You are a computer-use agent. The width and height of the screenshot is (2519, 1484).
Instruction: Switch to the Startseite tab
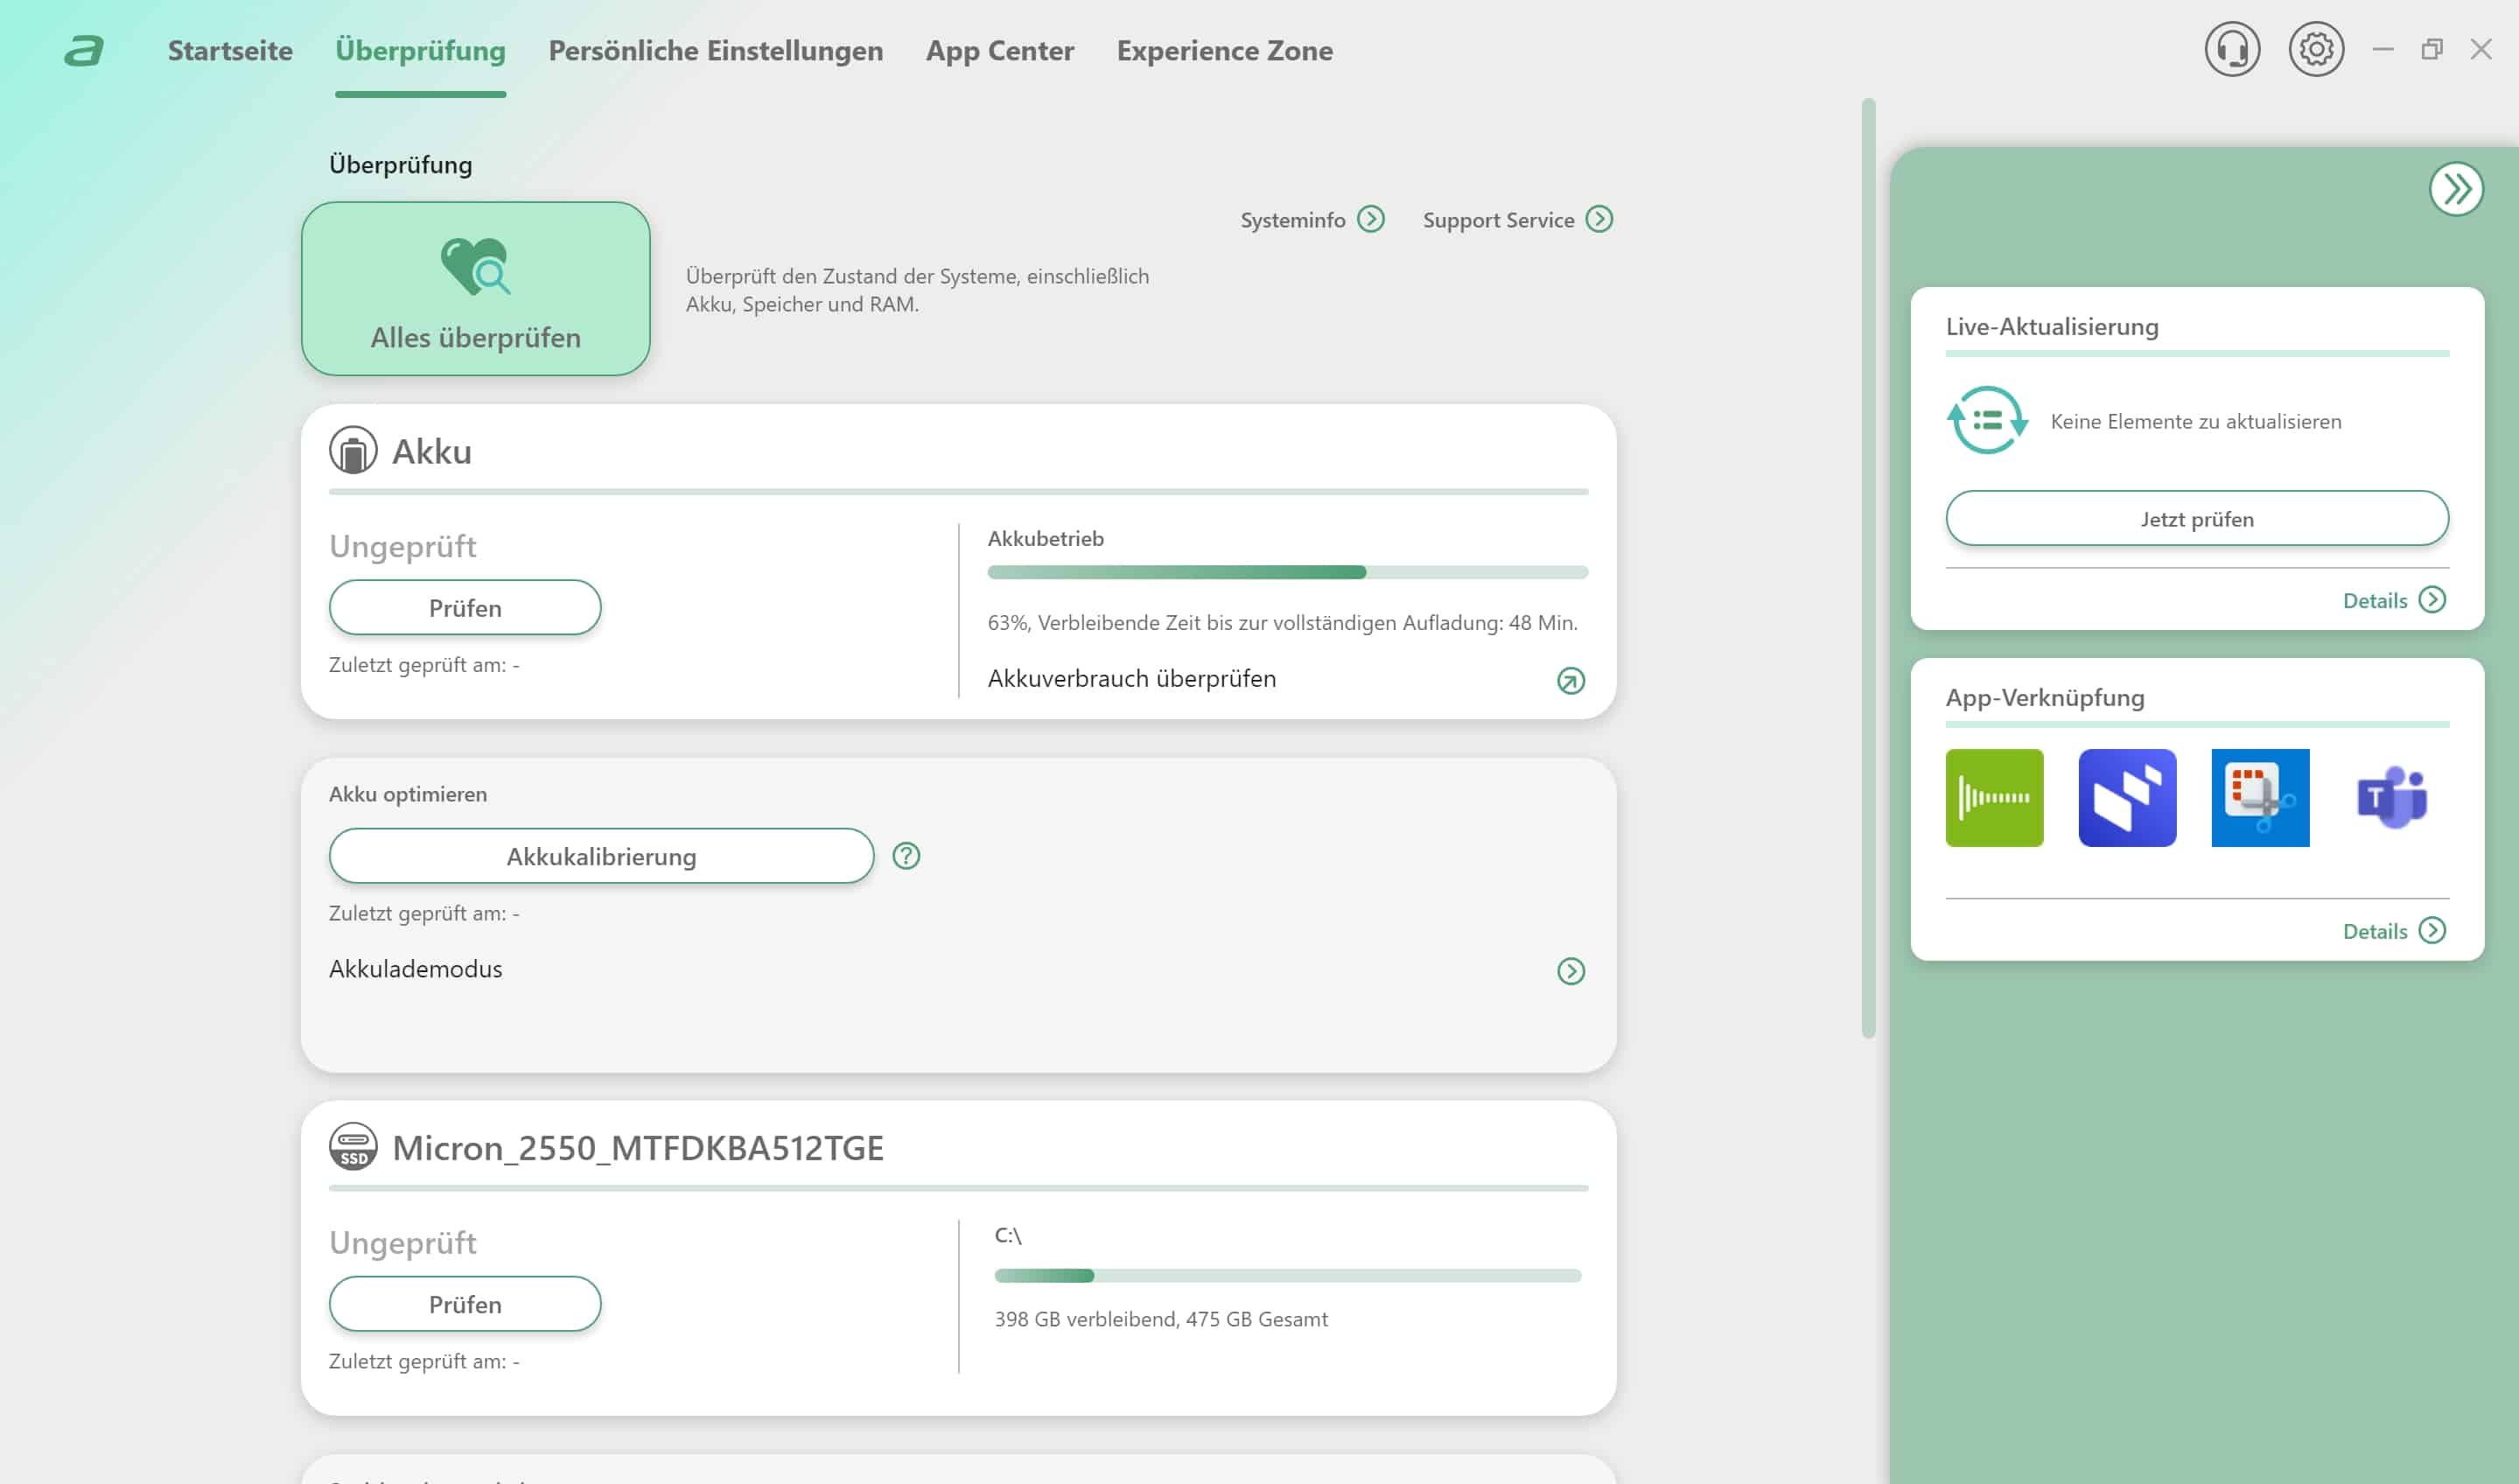[230, 50]
